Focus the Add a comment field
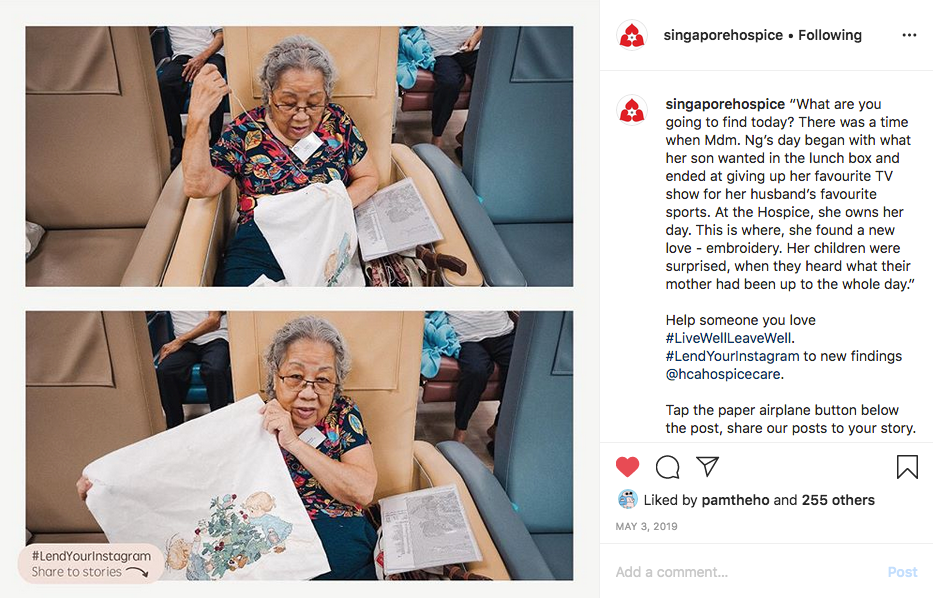 click(744, 572)
